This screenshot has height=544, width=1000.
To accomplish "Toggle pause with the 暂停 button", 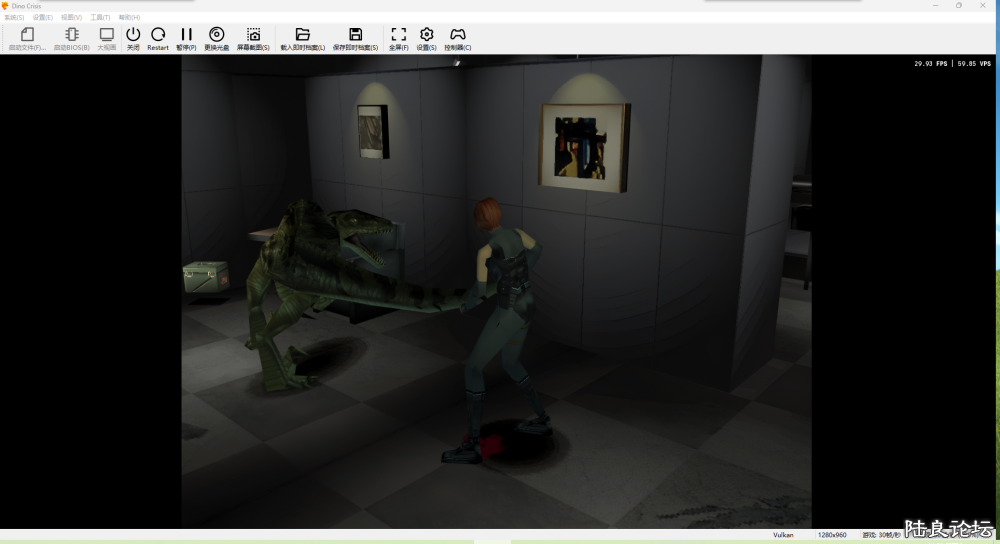I will [x=186, y=38].
